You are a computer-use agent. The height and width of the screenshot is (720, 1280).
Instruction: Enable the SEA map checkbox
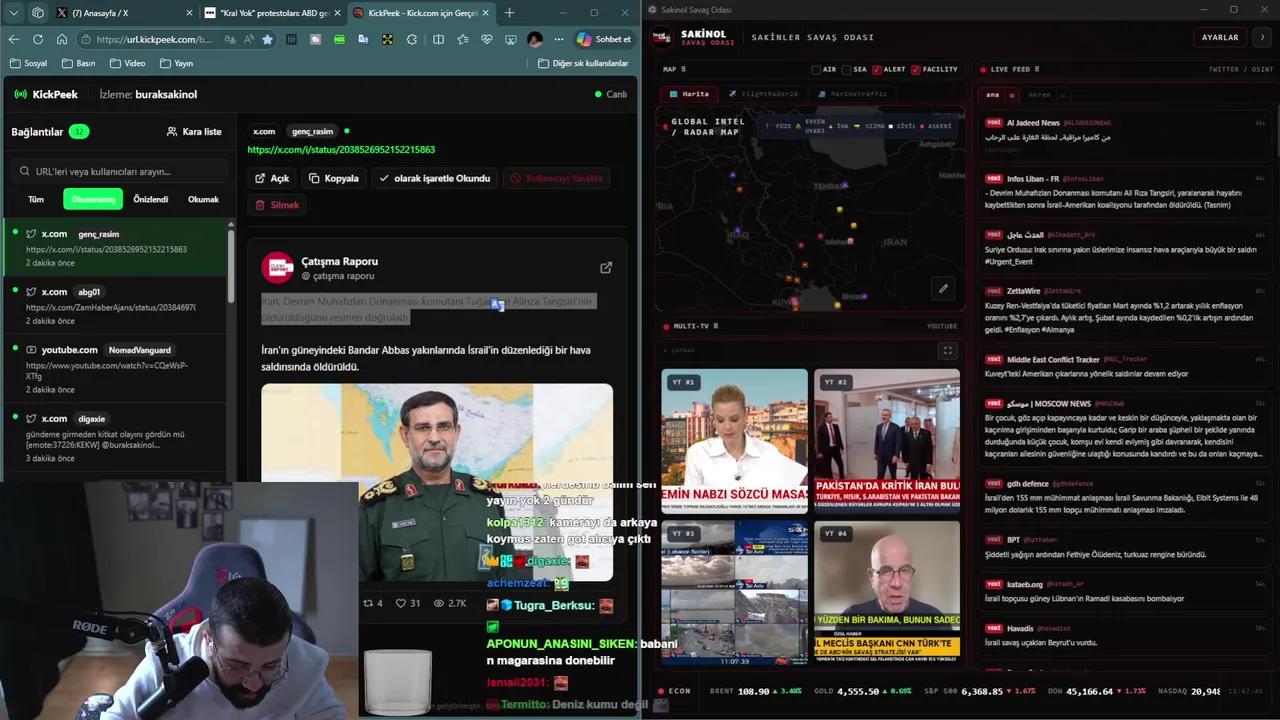tap(846, 70)
